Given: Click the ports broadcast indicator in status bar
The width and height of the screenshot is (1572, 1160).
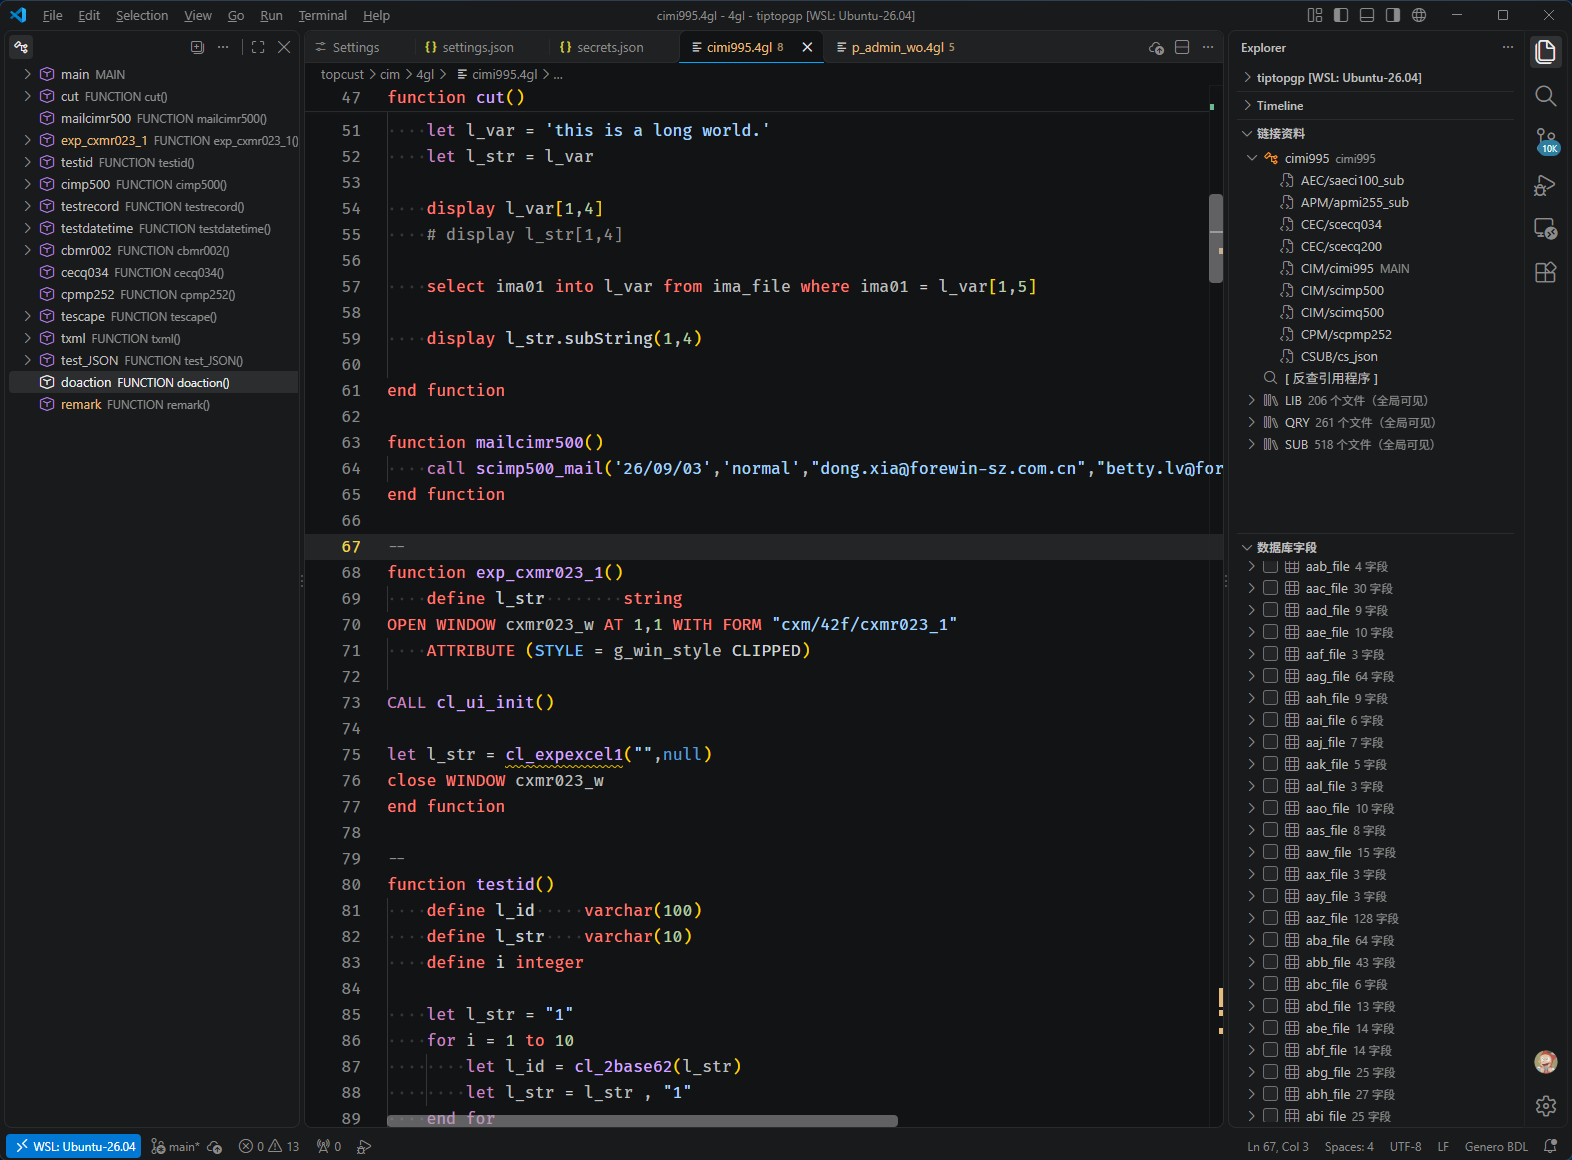Looking at the screenshot, I should click(x=329, y=1146).
